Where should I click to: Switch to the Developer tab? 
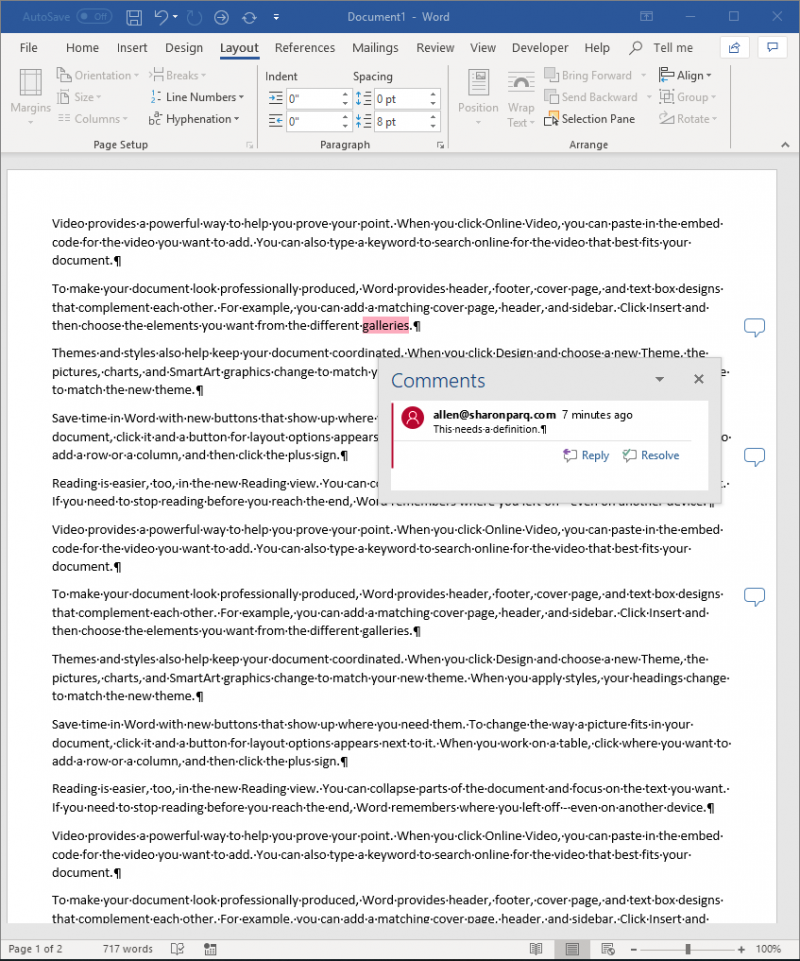540,48
